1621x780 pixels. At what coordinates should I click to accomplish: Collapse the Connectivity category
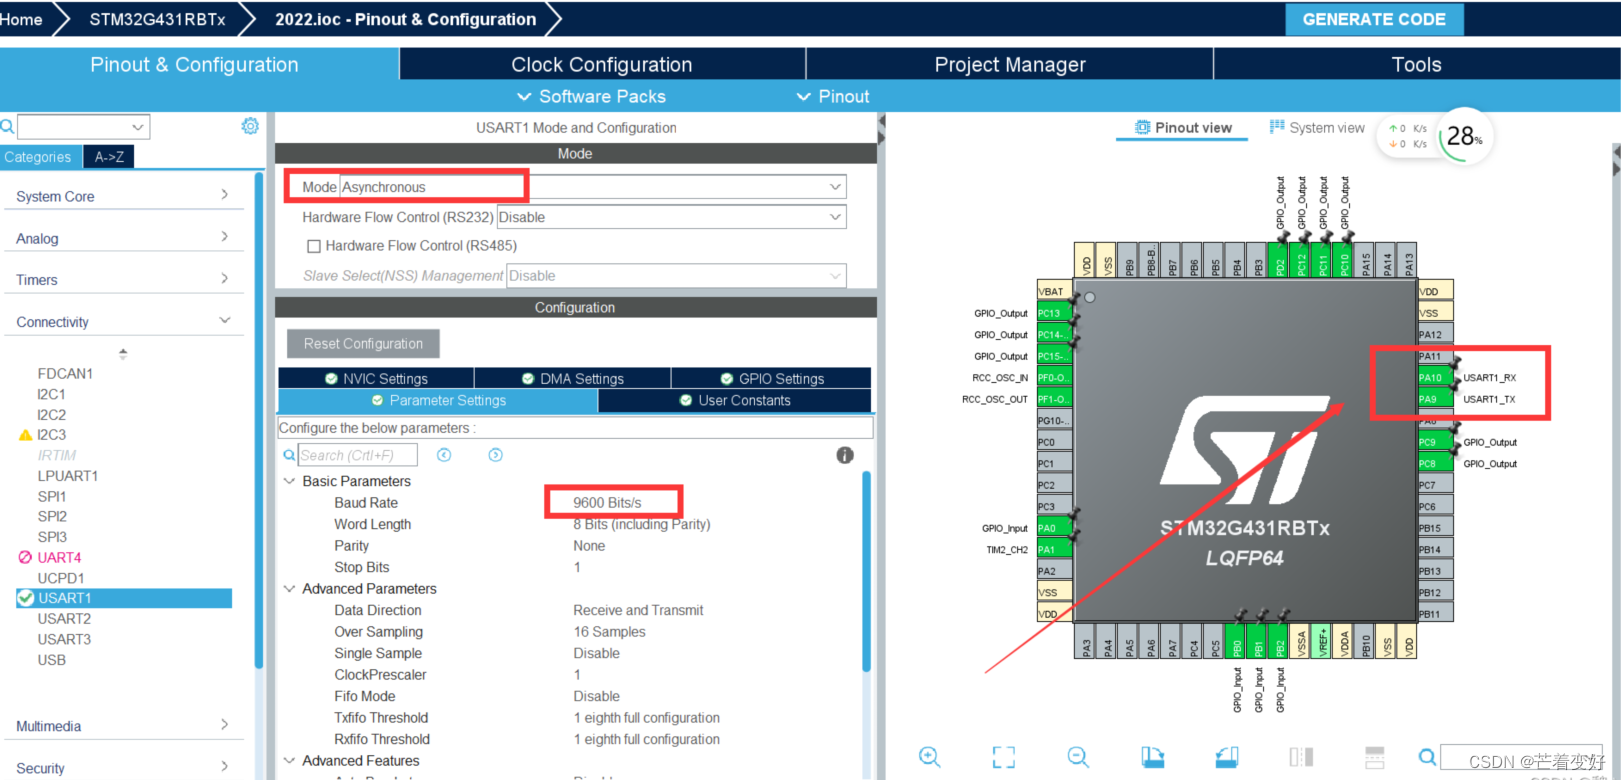[x=124, y=322]
